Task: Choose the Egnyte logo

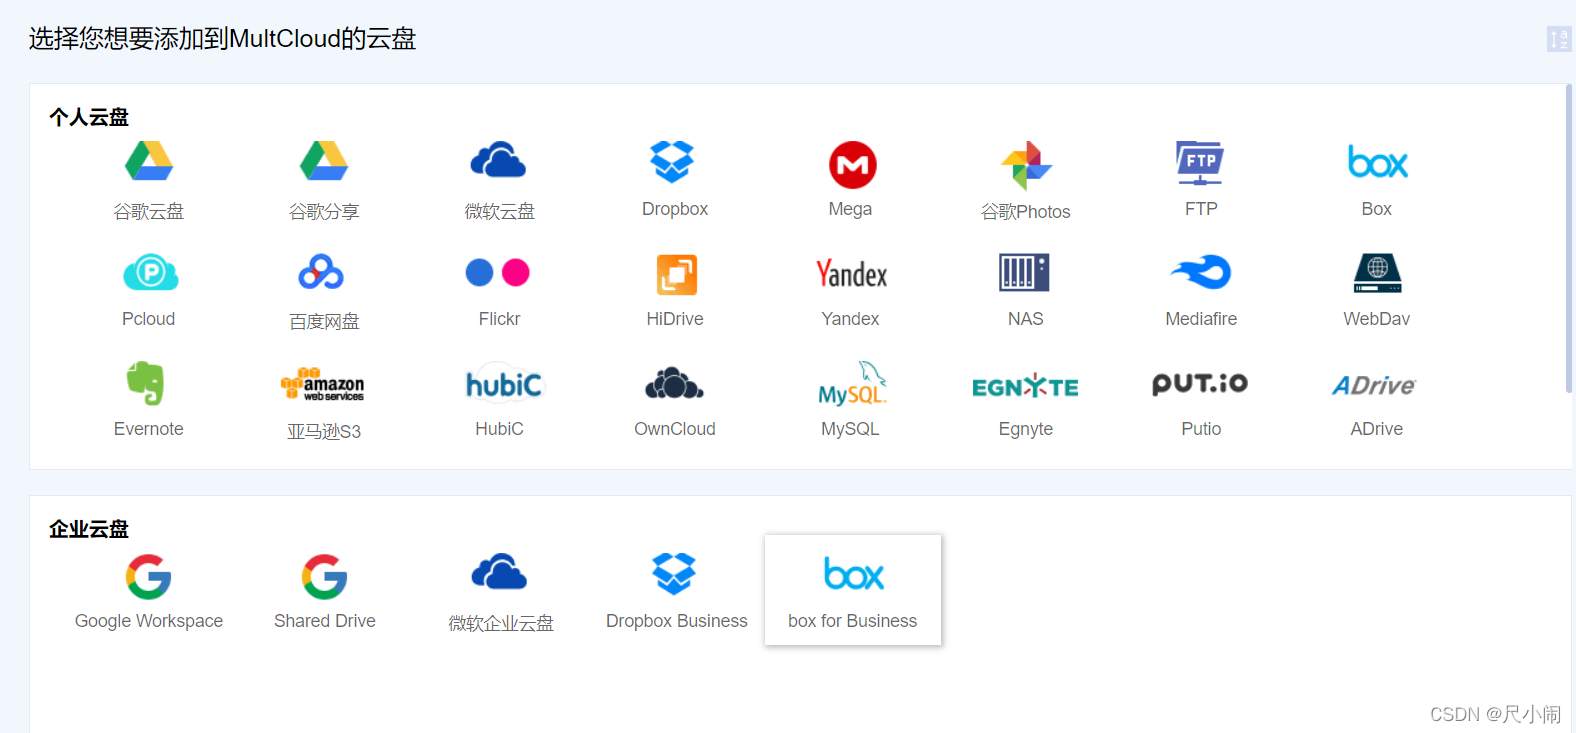Action: [1026, 387]
